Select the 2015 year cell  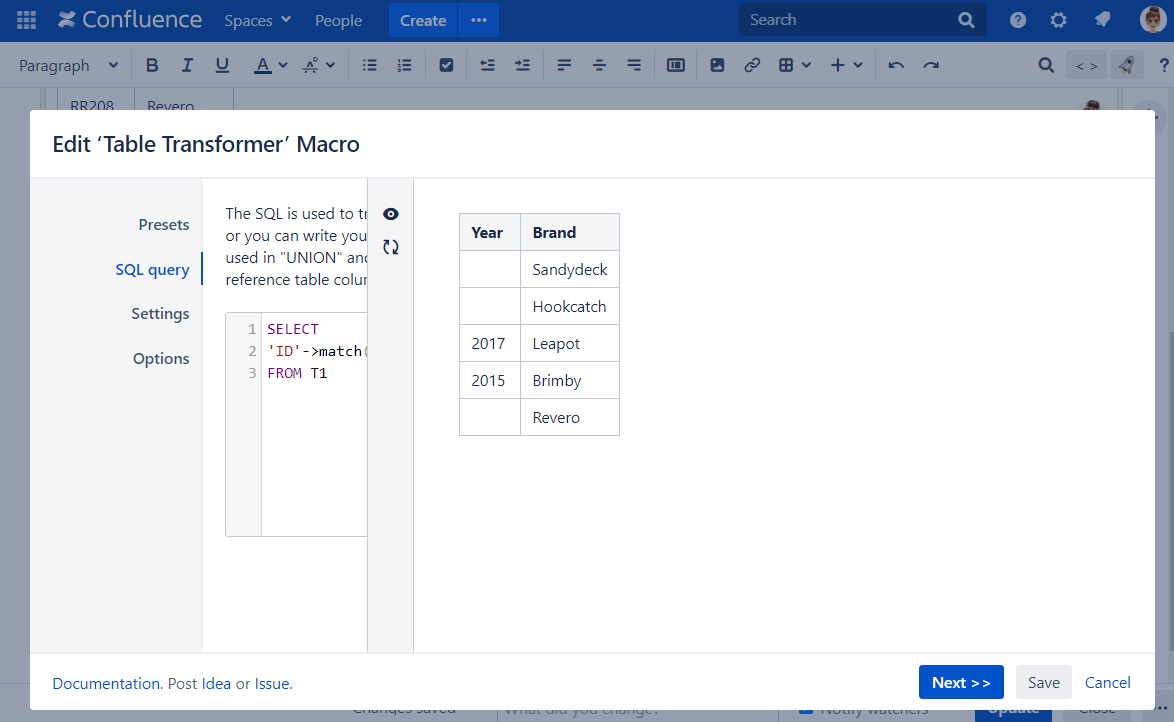[x=490, y=380]
